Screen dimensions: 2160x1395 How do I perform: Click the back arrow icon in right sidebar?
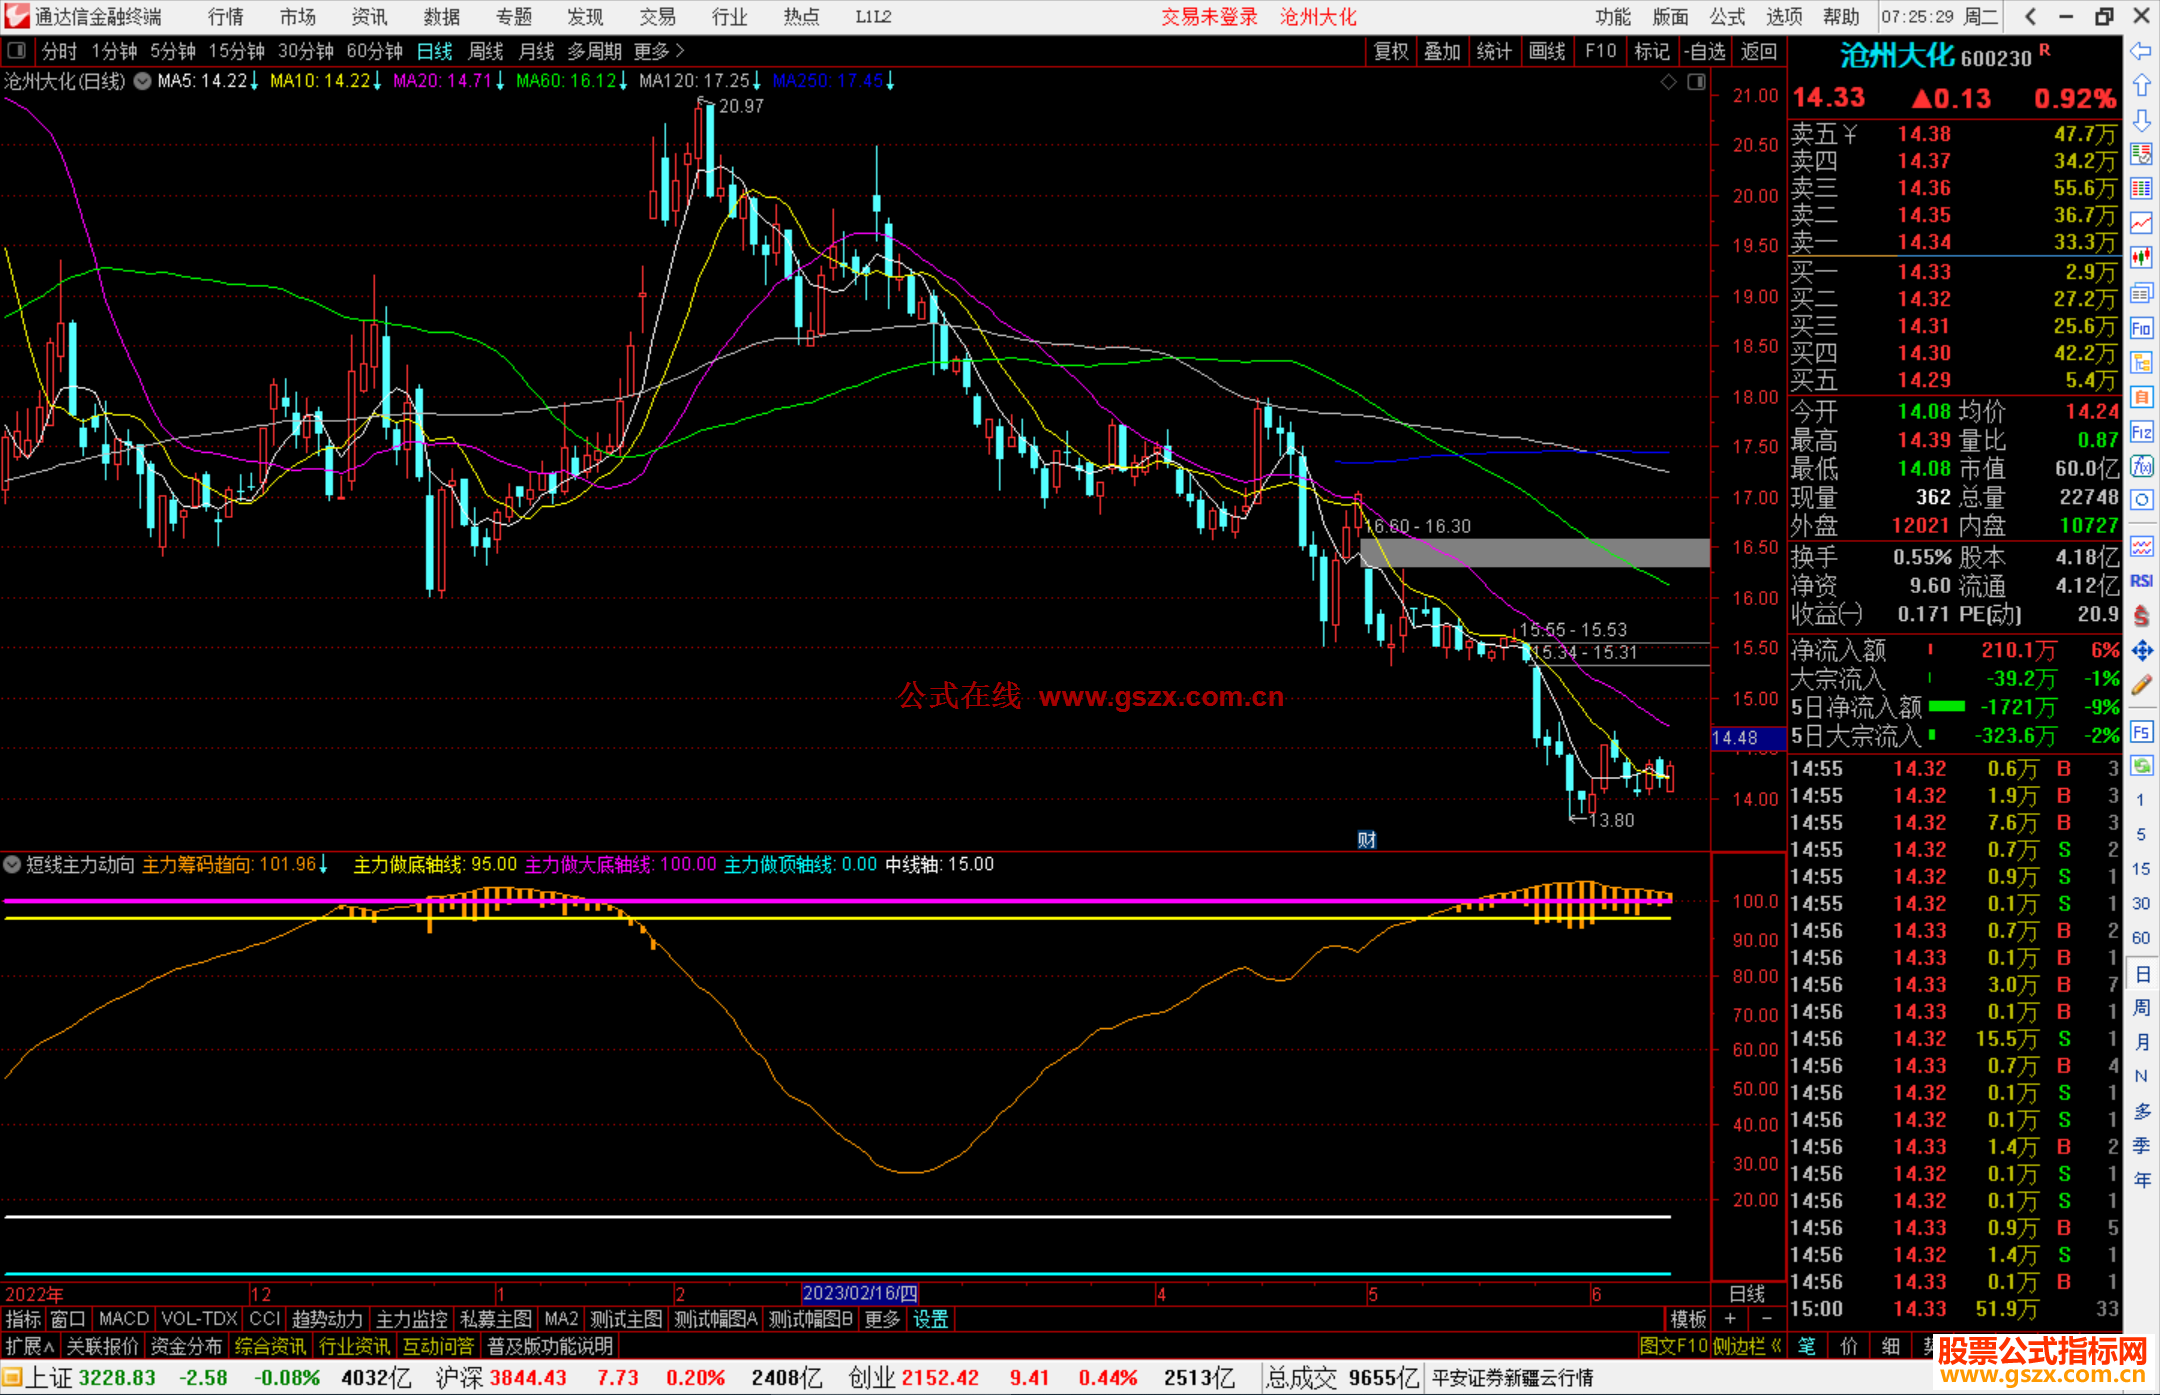pyautogui.click(x=2141, y=51)
